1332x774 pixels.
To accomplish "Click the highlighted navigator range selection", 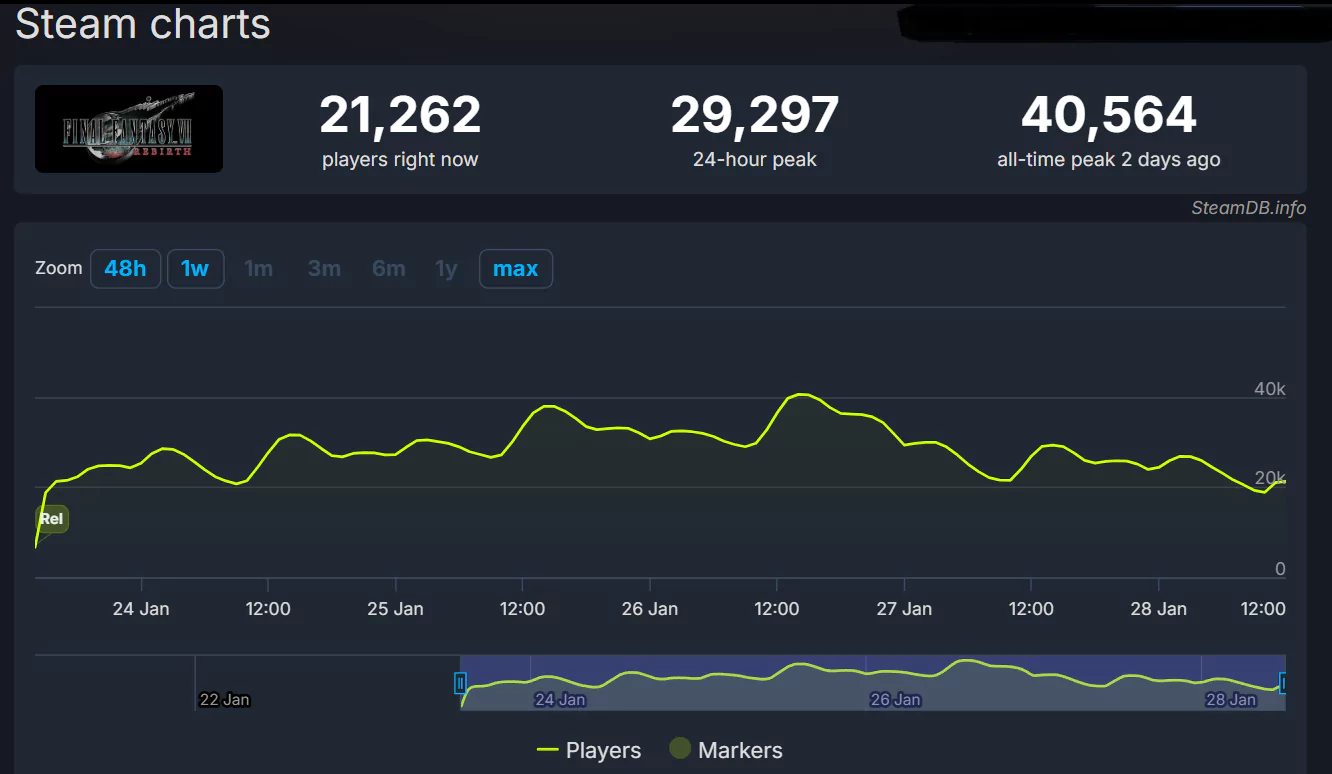I will 872,683.
